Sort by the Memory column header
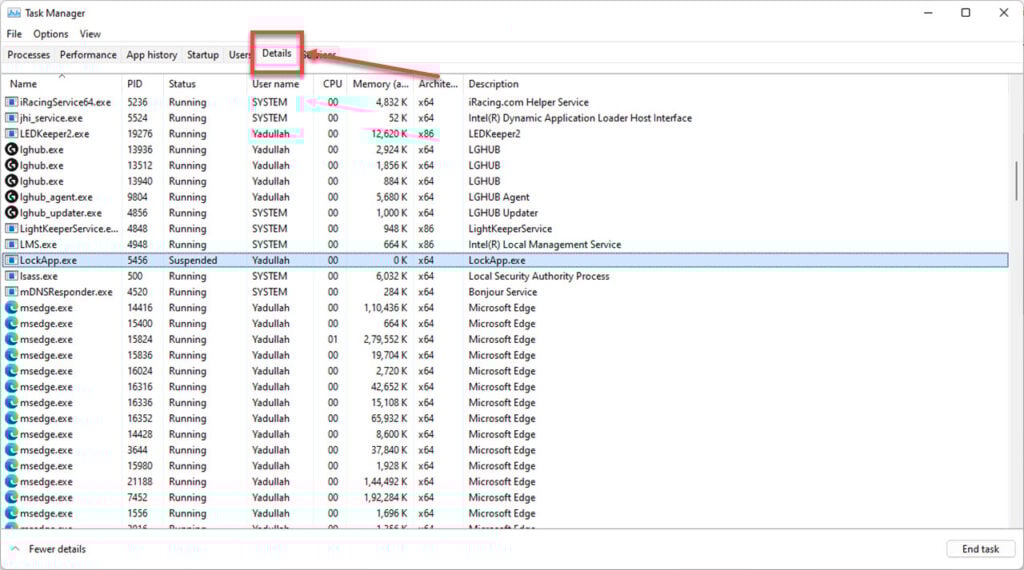This screenshot has width=1024, height=570. click(381, 84)
